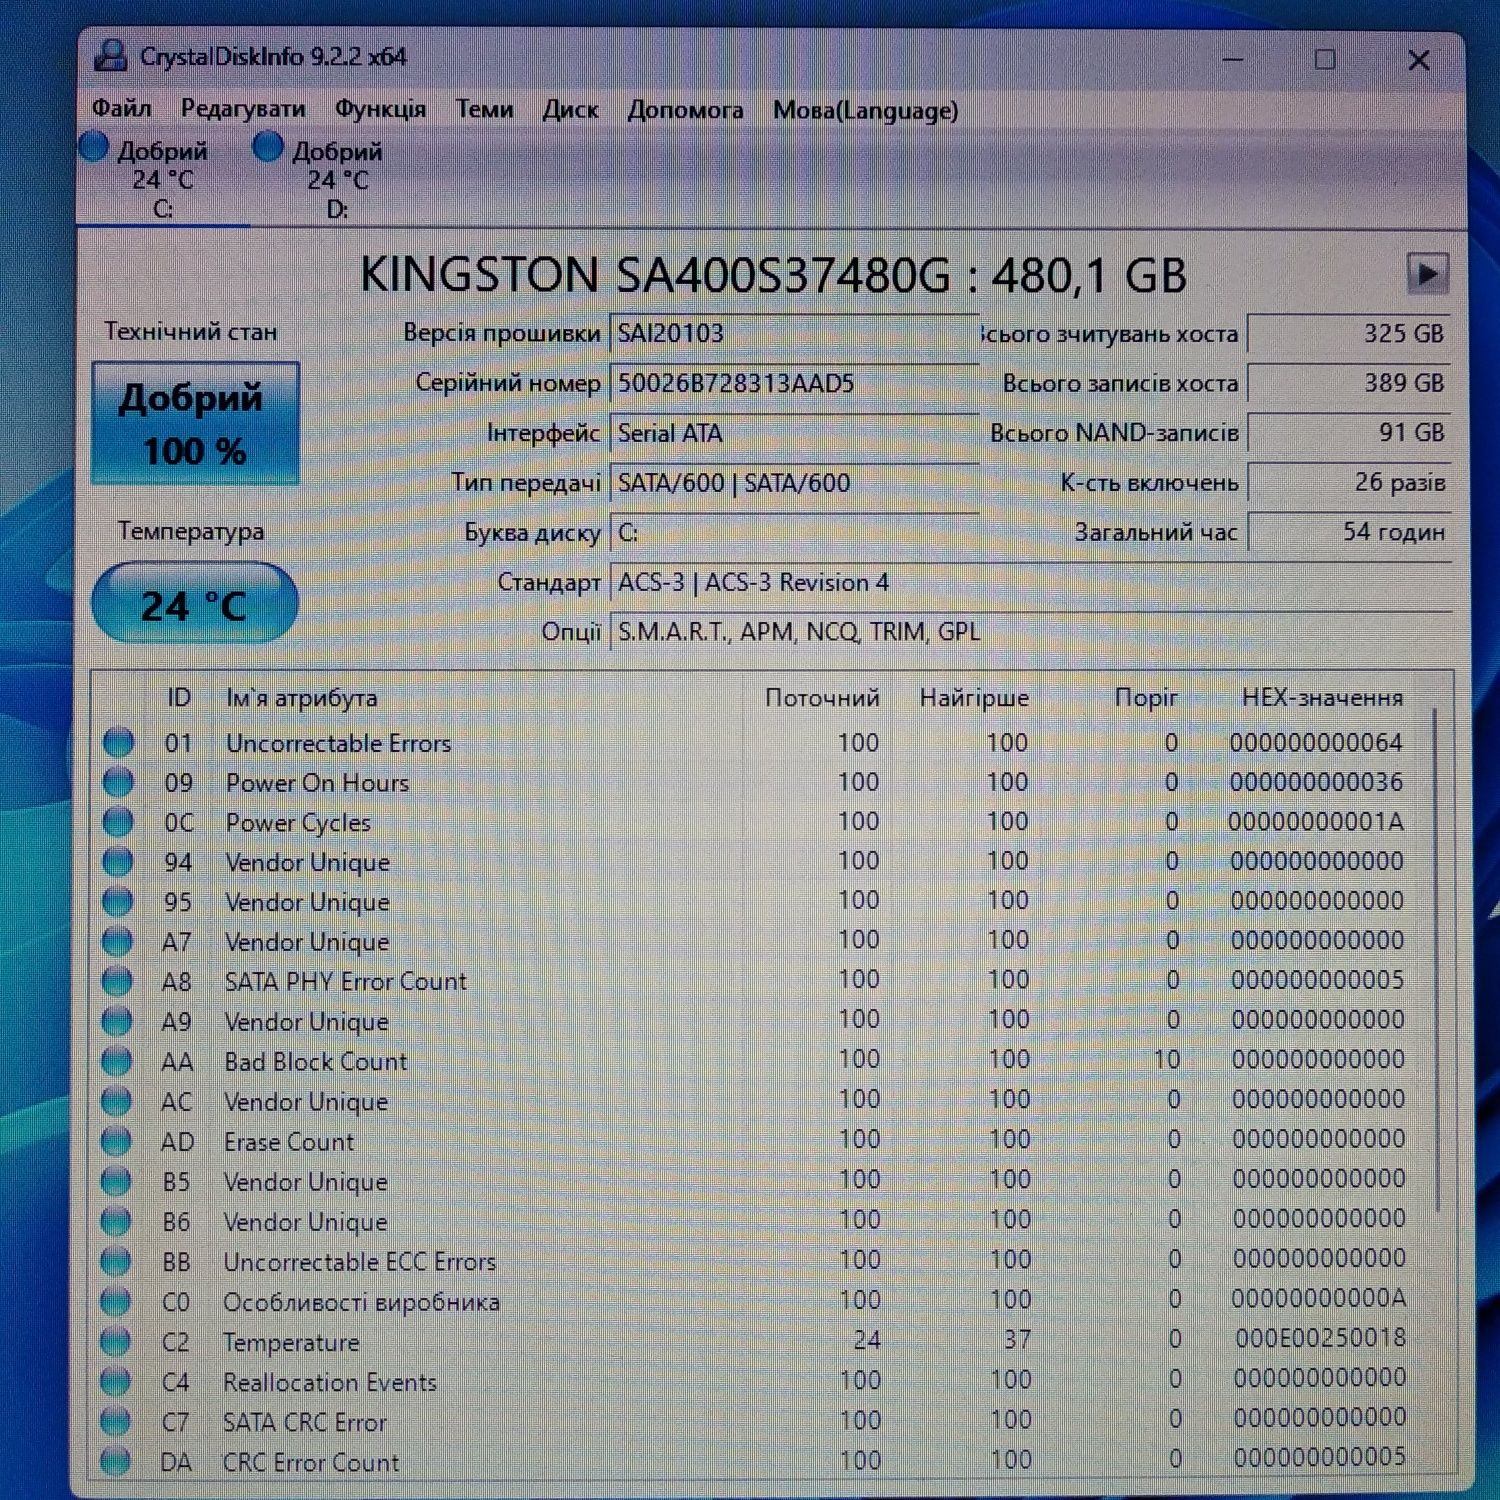Click the serial number field
1500x1500 pixels.
tap(794, 383)
